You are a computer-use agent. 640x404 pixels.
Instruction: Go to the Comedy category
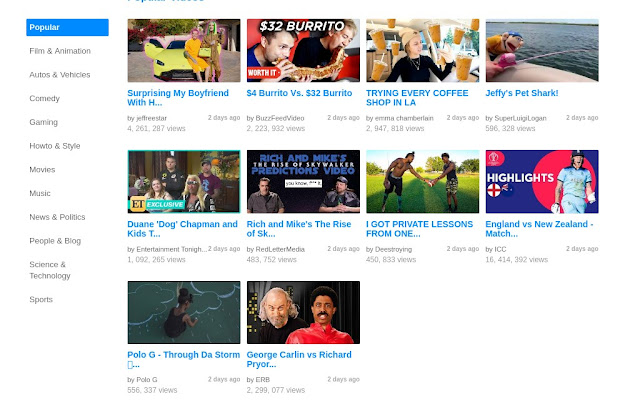44,98
